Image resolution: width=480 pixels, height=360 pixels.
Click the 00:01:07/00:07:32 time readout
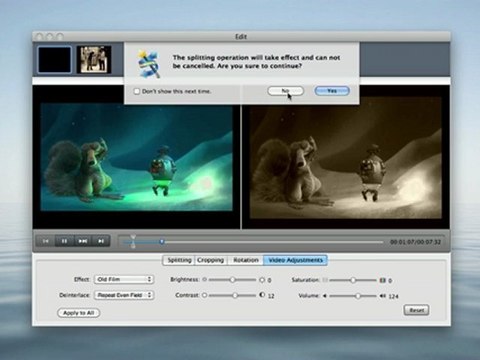pos(415,242)
